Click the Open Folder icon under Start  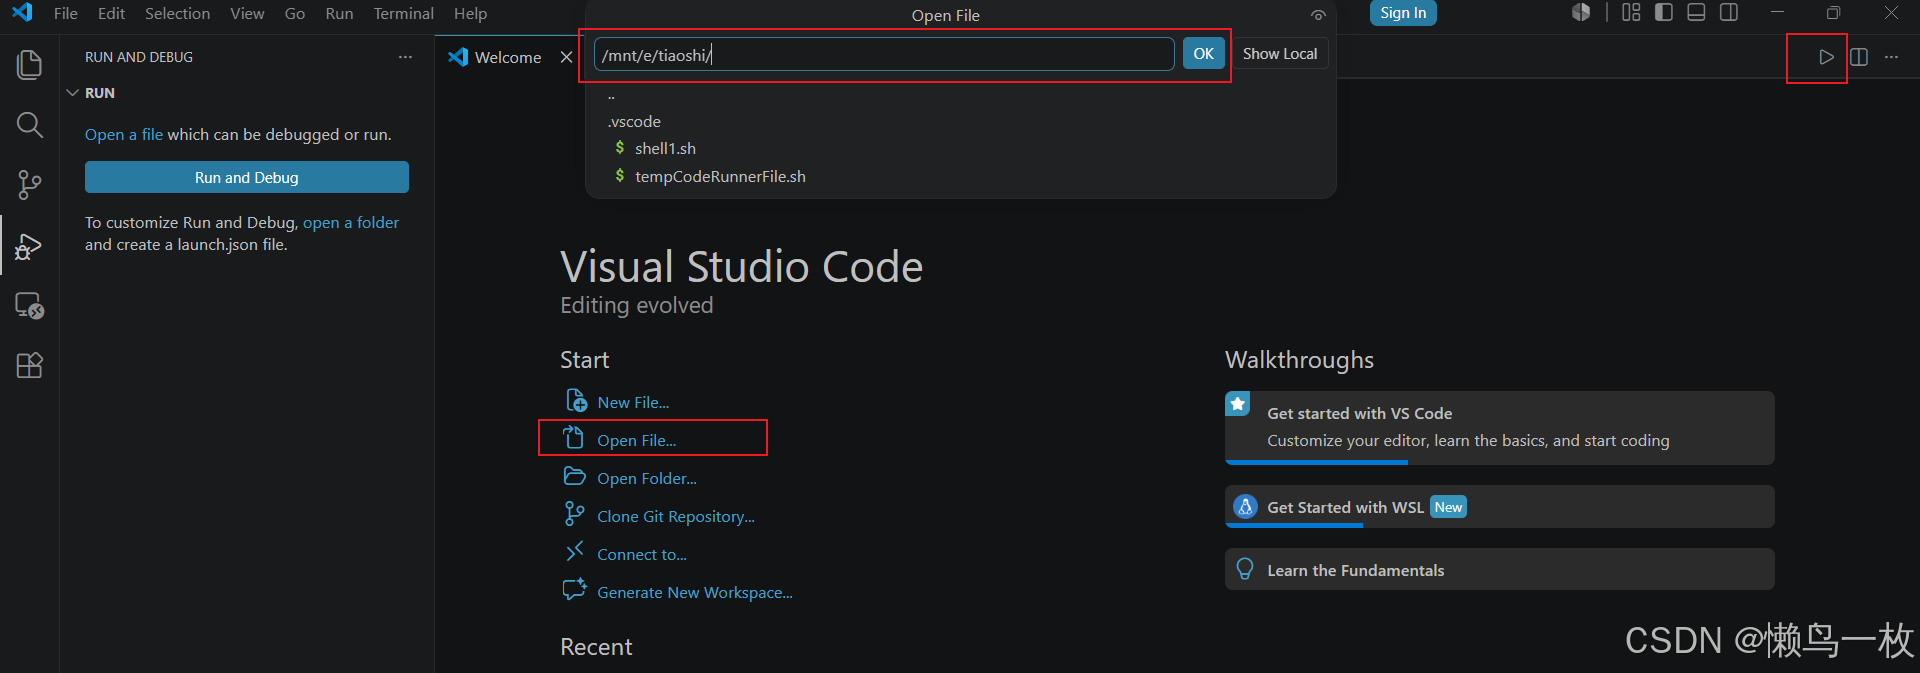(575, 476)
